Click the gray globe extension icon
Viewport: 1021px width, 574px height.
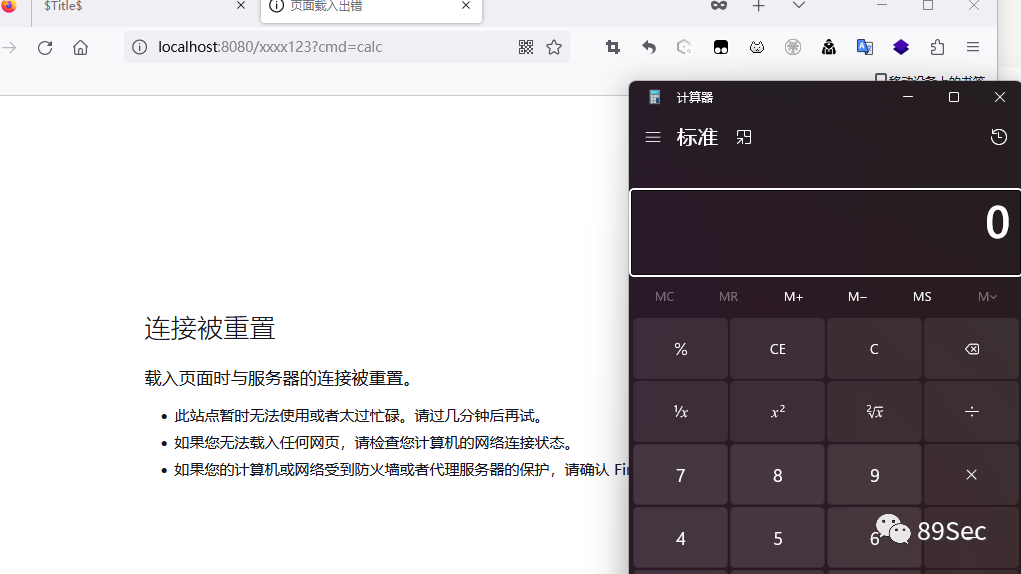click(792, 47)
